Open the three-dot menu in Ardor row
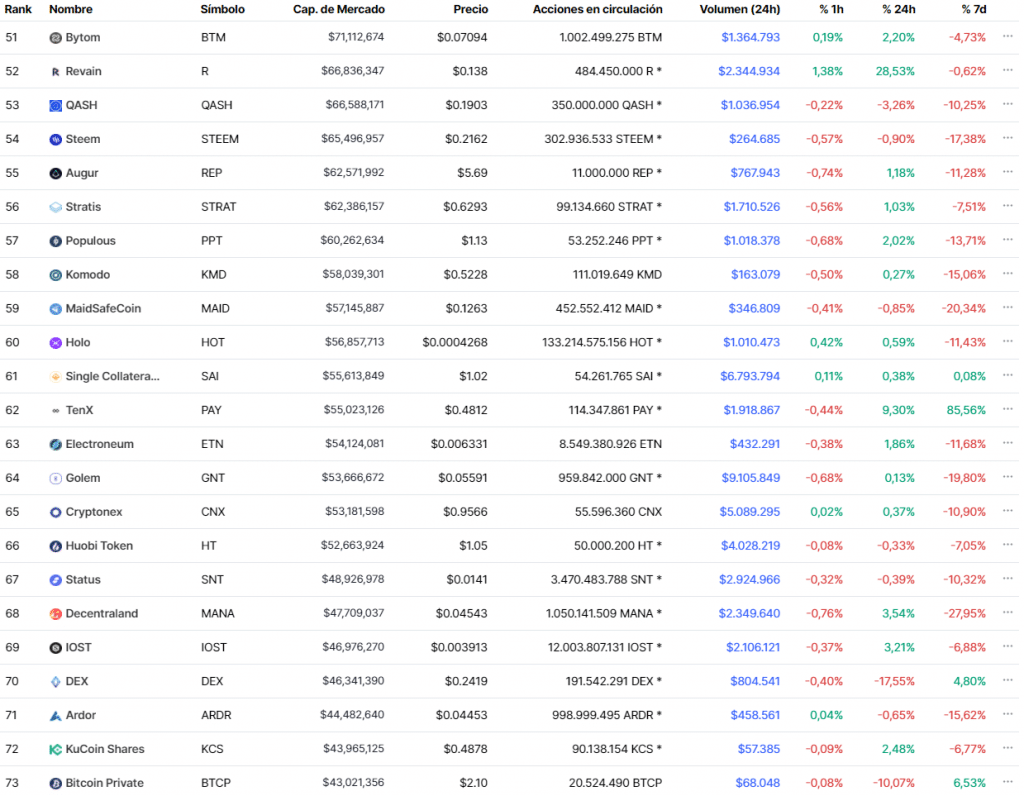 coord(1008,714)
